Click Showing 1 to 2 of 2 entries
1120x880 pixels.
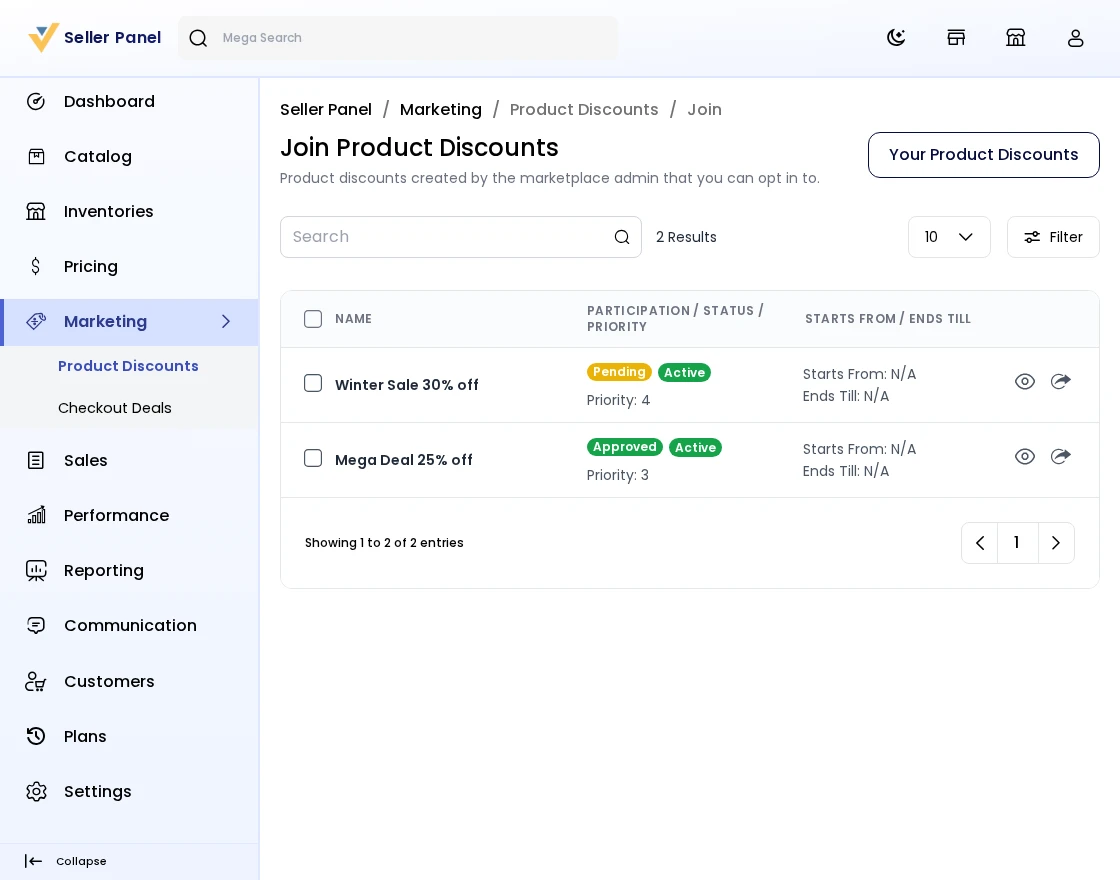384,543
